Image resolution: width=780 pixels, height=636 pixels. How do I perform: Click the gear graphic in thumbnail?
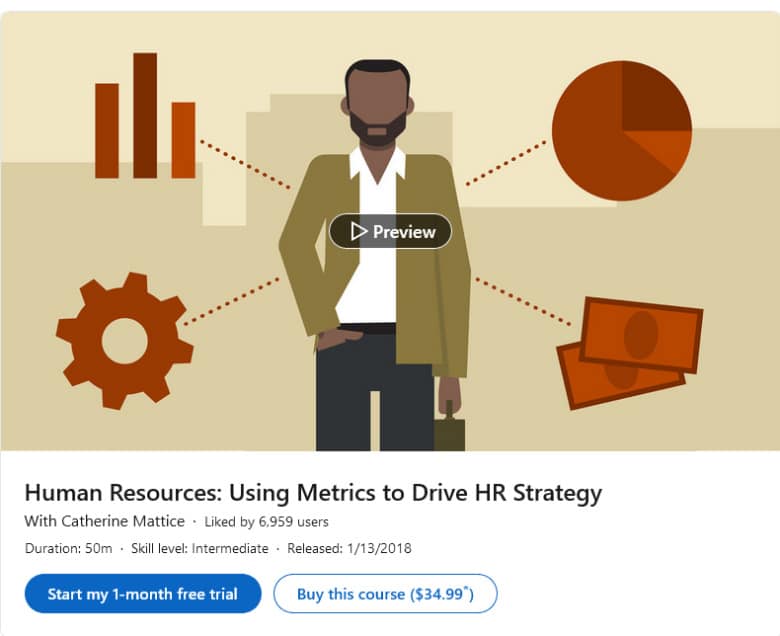pyautogui.click(x=124, y=341)
